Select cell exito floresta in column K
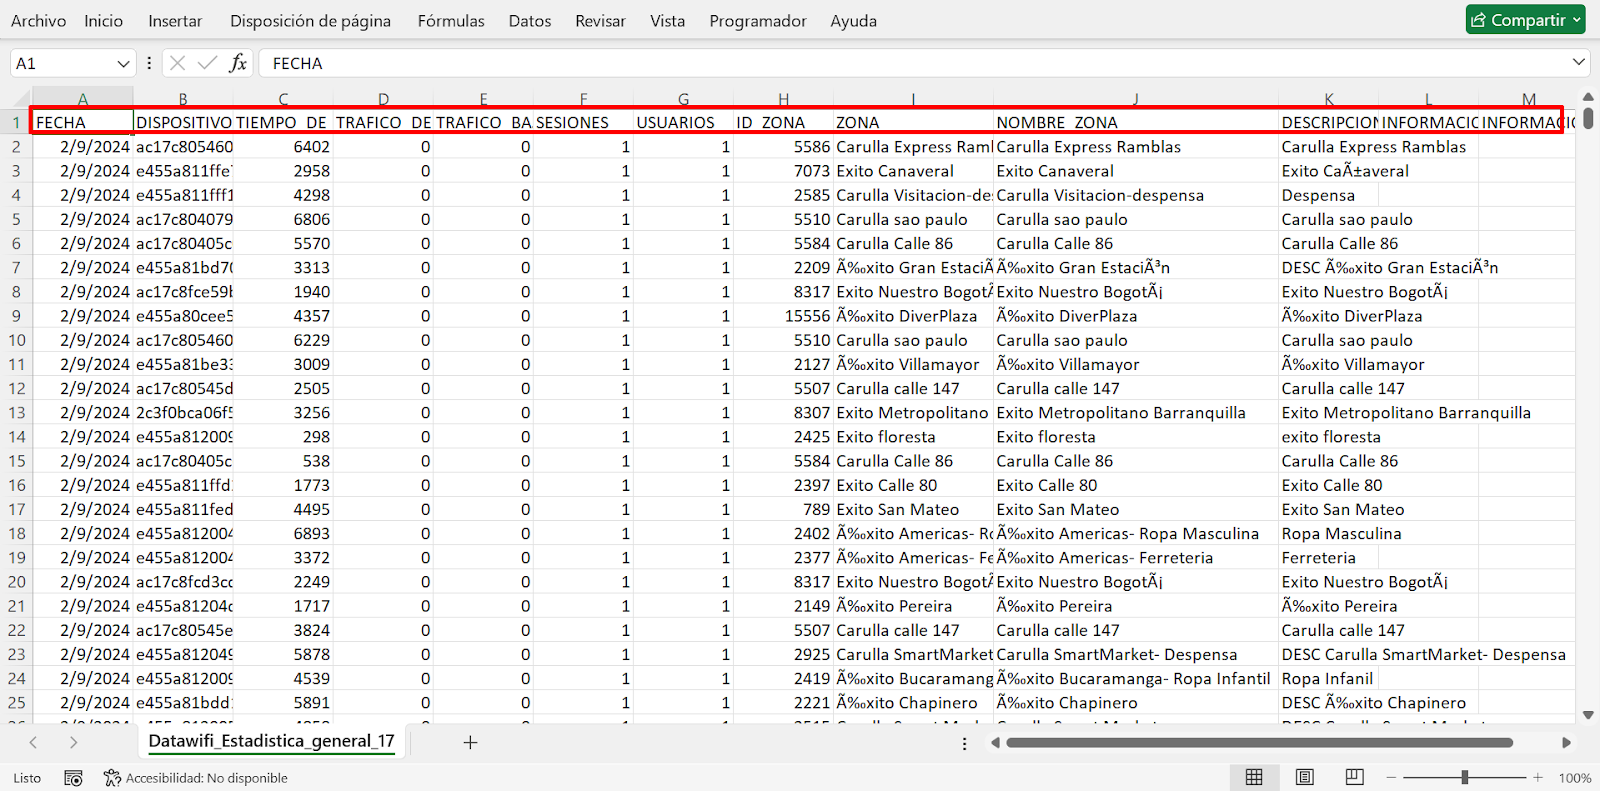 click(x=1331, y=437)
